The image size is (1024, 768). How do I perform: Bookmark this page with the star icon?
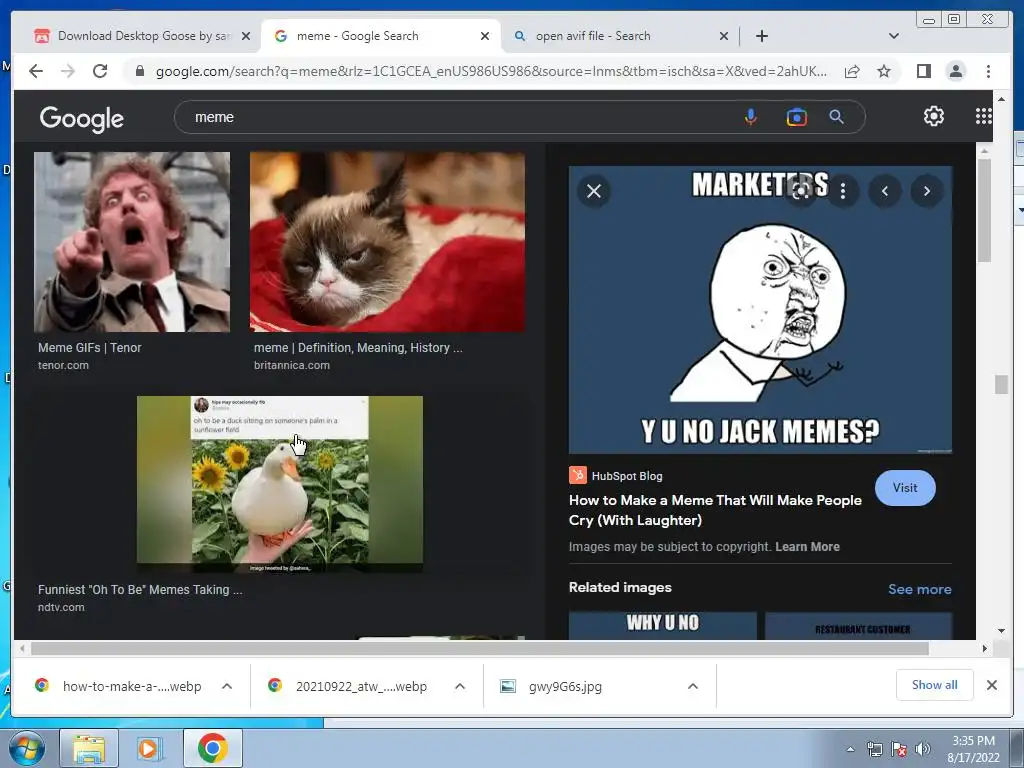(884, 71)
